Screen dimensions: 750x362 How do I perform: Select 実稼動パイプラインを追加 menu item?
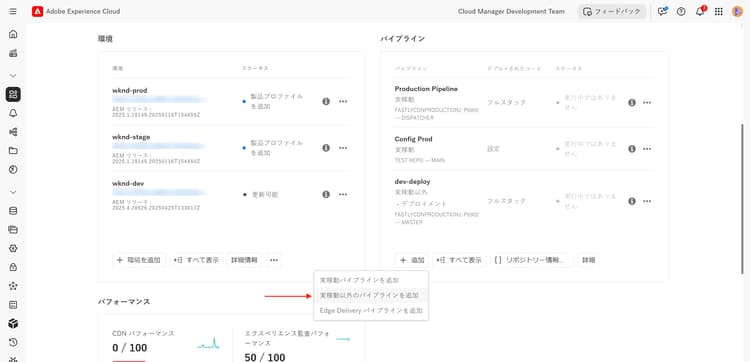point(371,280)
